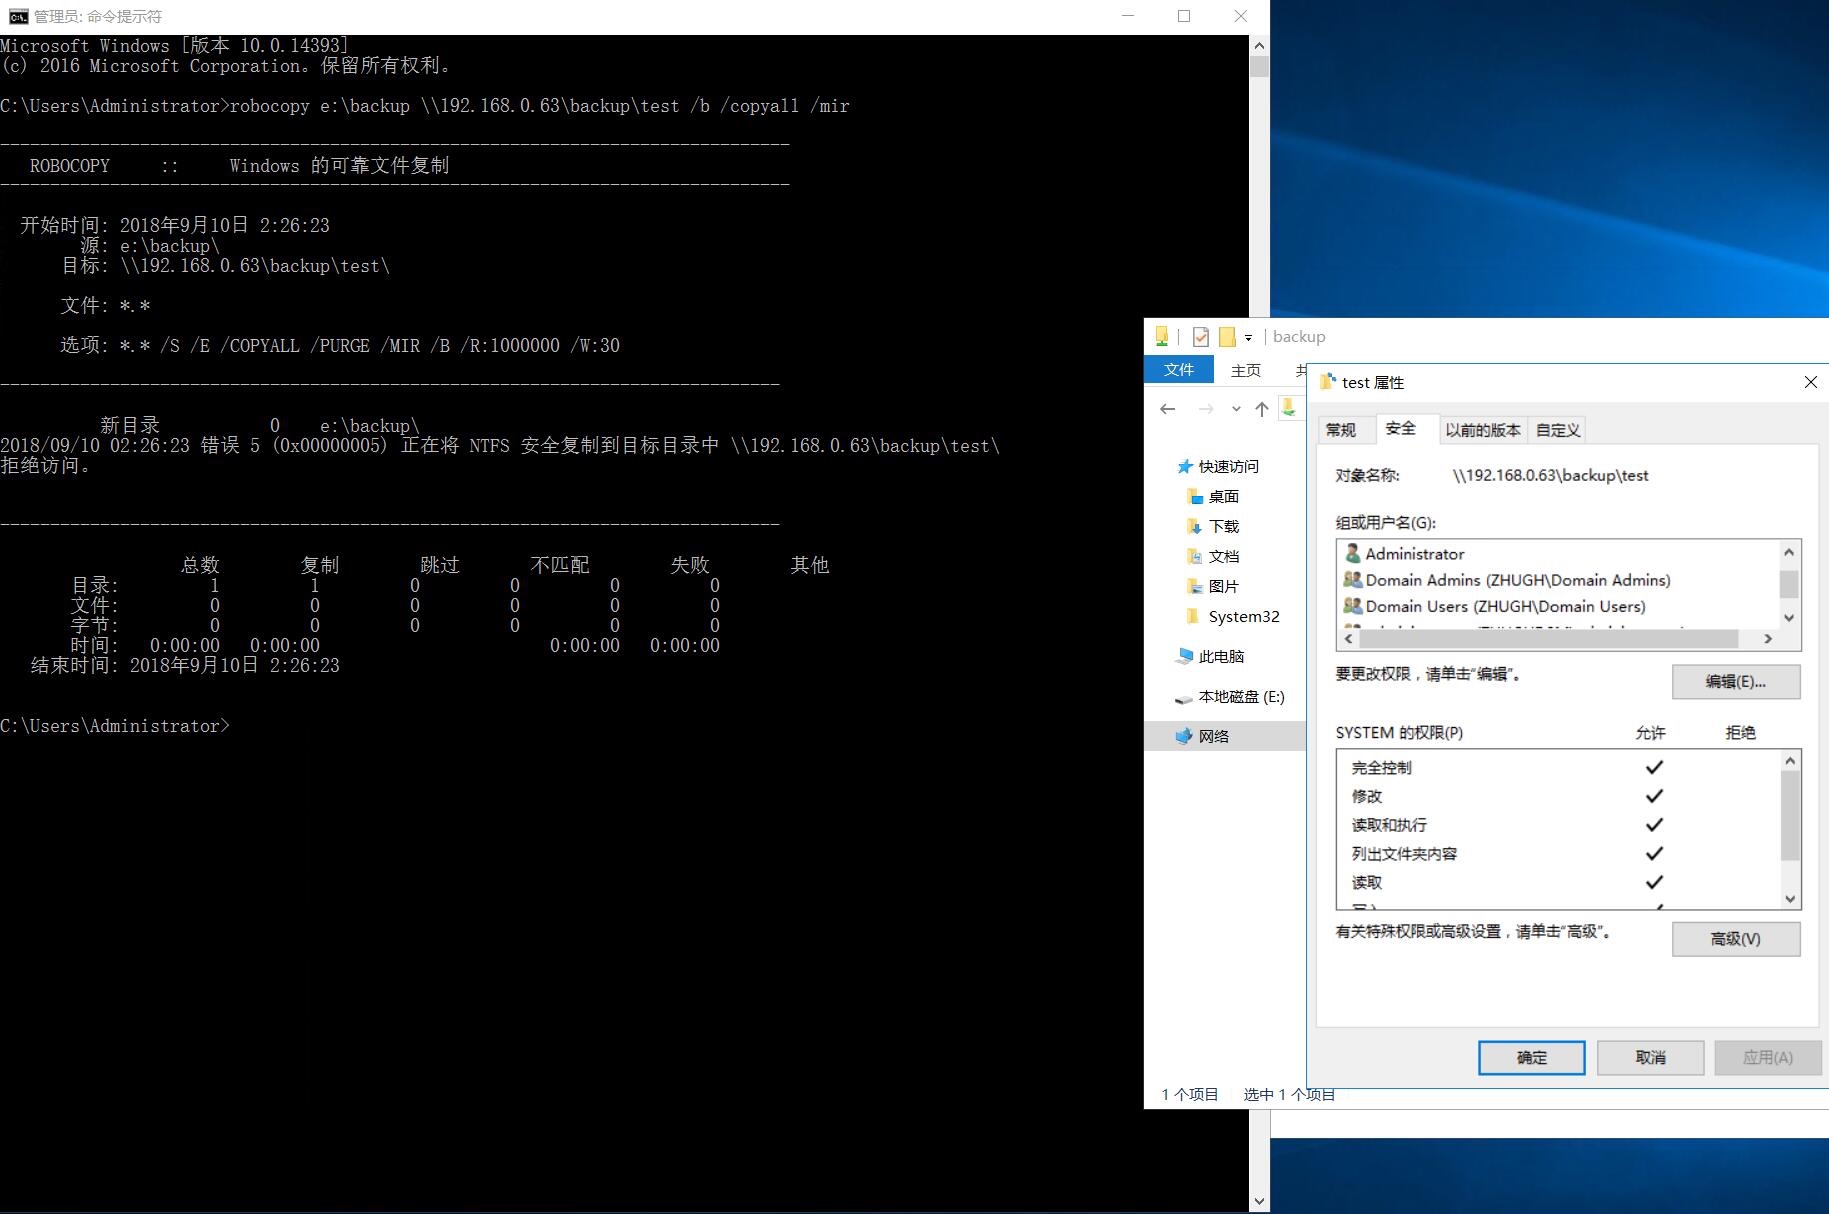Click 修改 allow checkmark
This screenshot has height=1214, width=1829.
1654,796
